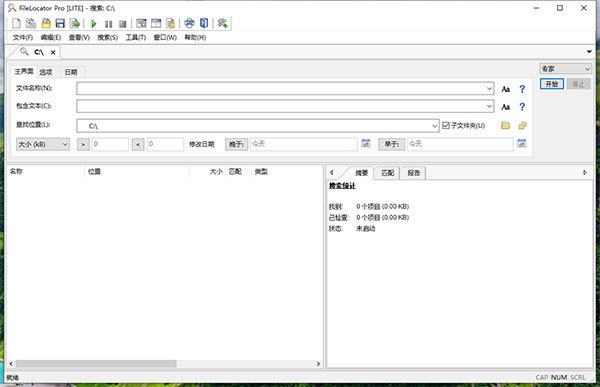Viewport: 600px width, 387px height.
Task: Toggle the 早于 date button
Action: click(x=391, y=144)
